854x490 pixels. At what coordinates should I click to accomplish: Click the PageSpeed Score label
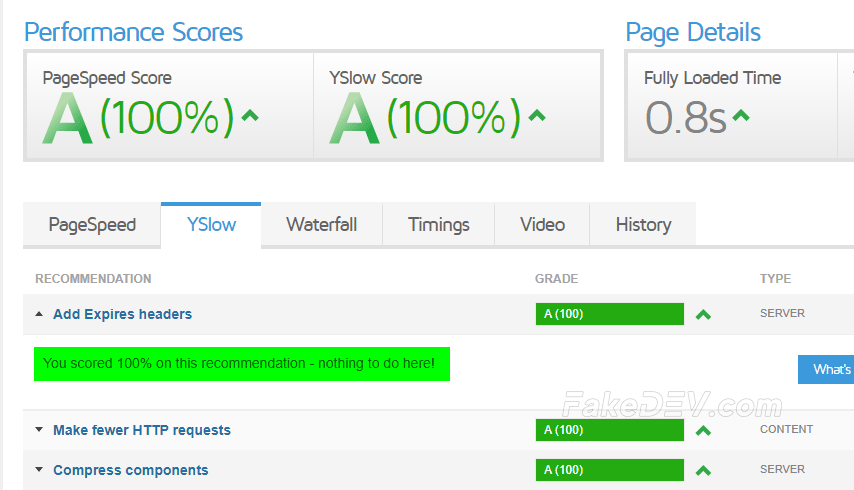pyautogui.click(x=107, y=78)
